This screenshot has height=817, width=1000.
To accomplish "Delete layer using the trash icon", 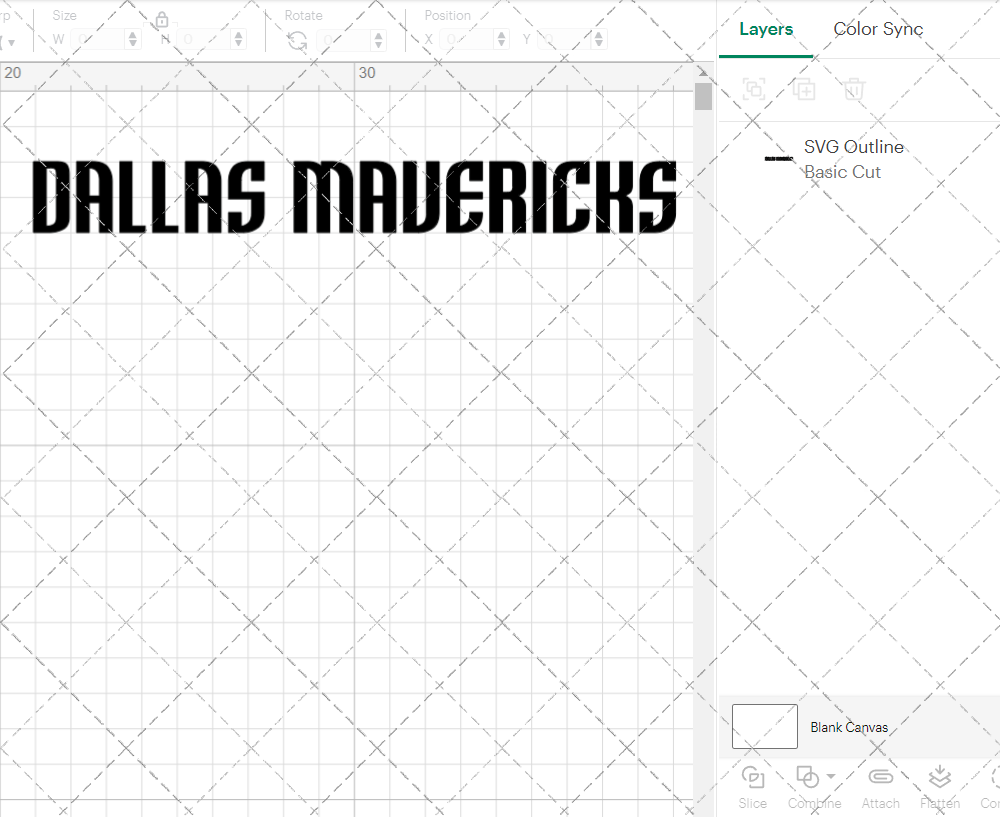I will 852,89.
